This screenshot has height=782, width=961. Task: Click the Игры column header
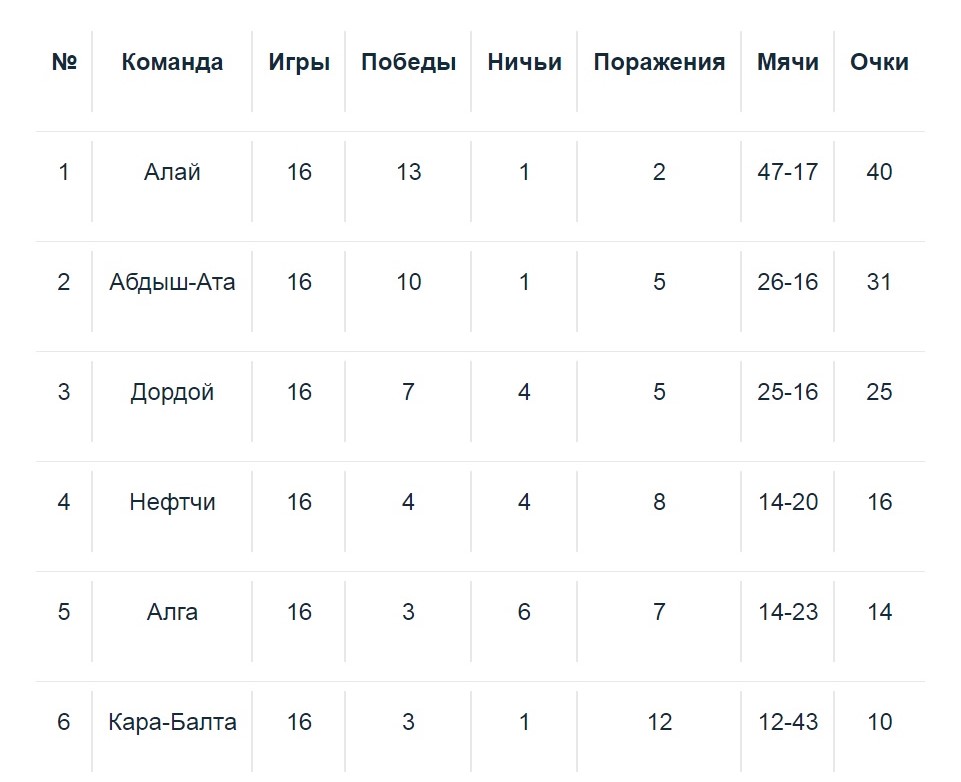[x=299, y=62]
